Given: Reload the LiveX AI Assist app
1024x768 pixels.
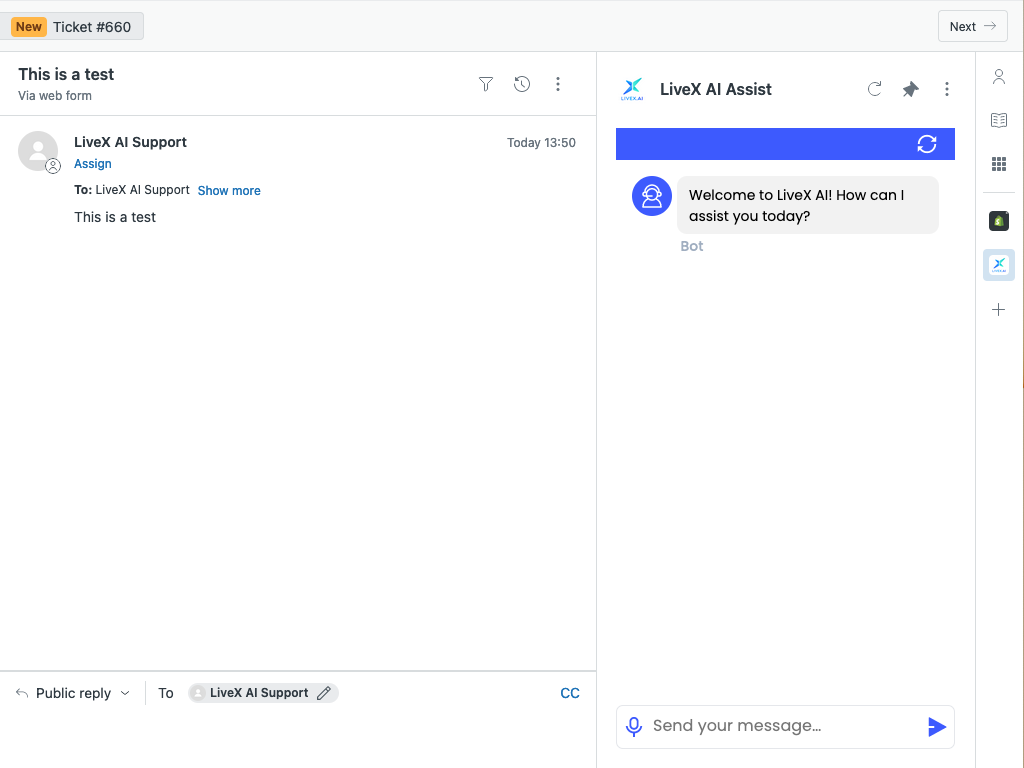Looking at the screenshot, I should point(874,89).
